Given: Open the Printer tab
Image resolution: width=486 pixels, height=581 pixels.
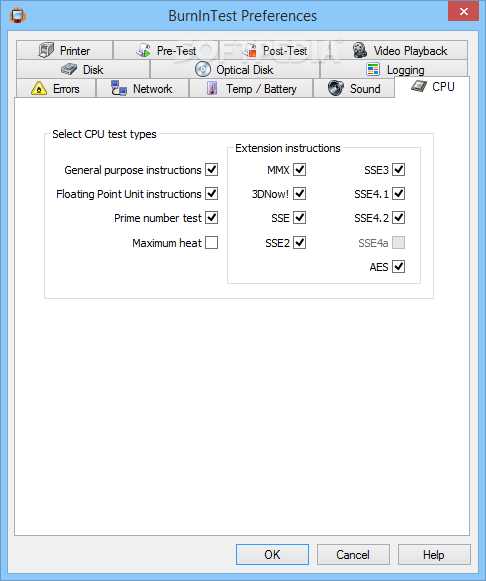Looking at the screenshot, I should click(x=64, y=50).
